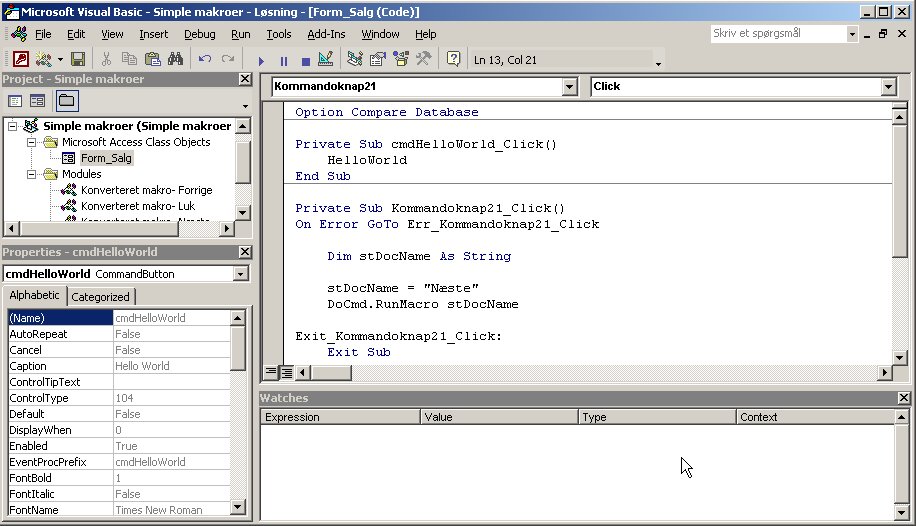
Task: Click the 'Skriv et spørgsmål' help box
Action: point(778,33)
